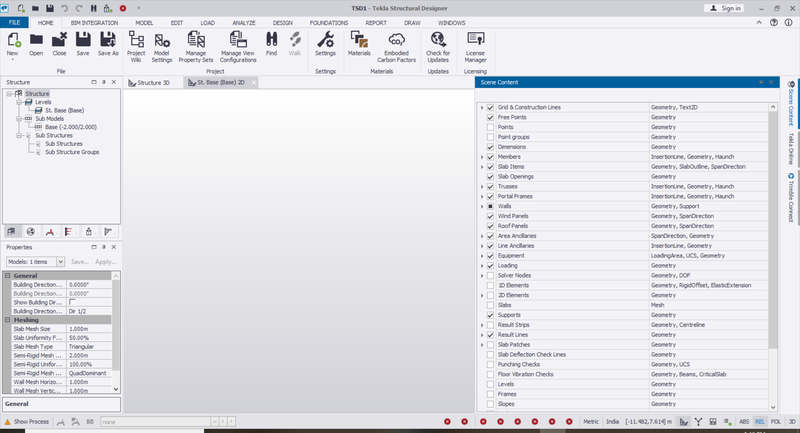This screenshot has width=800, height=433.
Task: Open the MODEL ribbon tab
Action: (x=144, y=23)
